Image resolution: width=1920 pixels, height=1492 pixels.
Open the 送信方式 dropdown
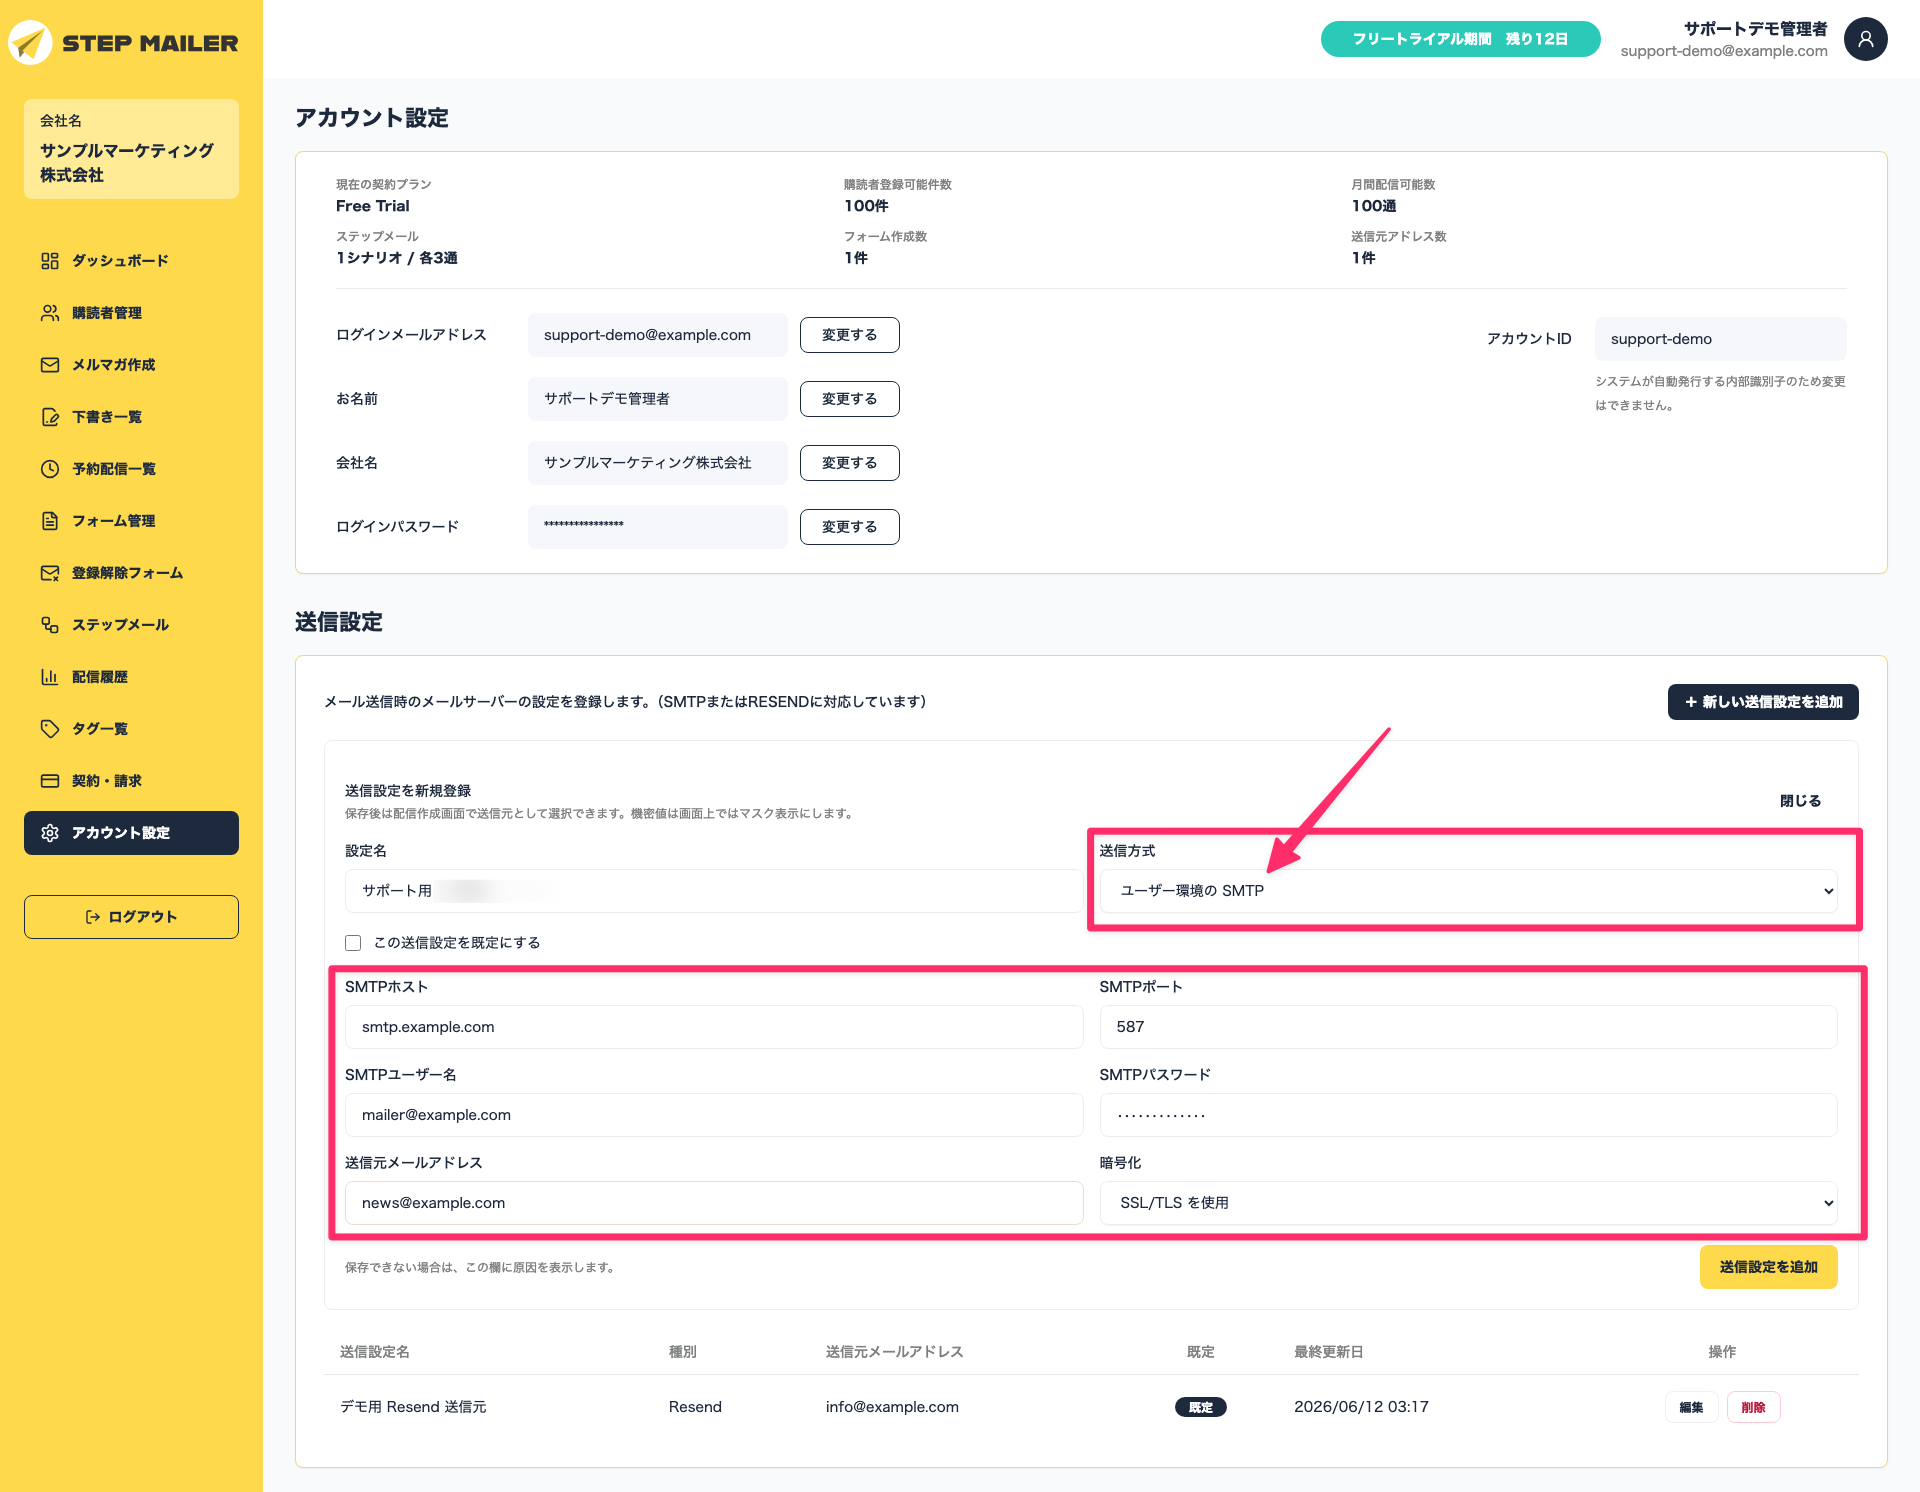pos(1468,891)
